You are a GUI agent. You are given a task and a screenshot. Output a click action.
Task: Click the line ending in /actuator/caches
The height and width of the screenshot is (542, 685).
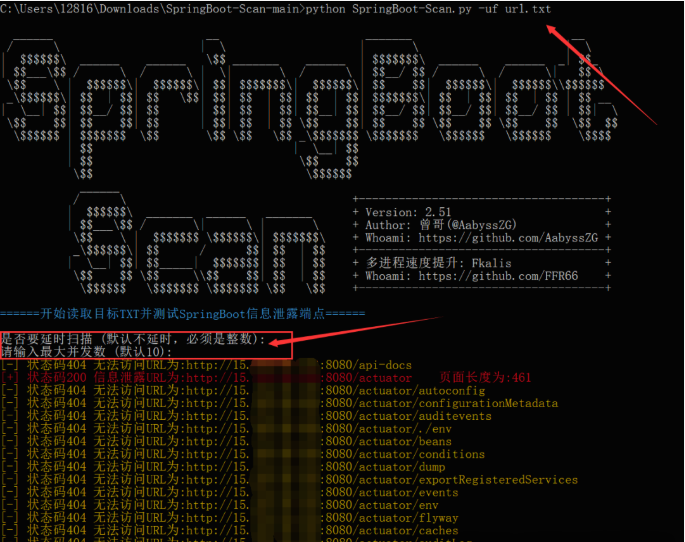point(229,530)
